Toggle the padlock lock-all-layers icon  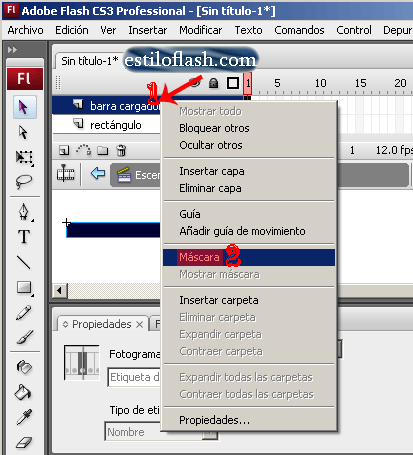click(x=214, y=83)
